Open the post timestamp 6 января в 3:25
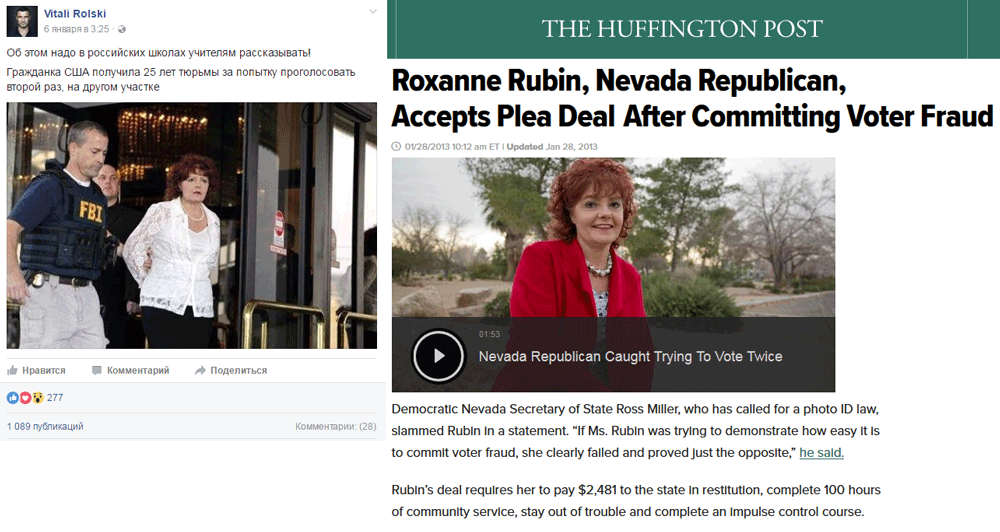The height and width of the screenshot is (532, 1000). (77, 29)
